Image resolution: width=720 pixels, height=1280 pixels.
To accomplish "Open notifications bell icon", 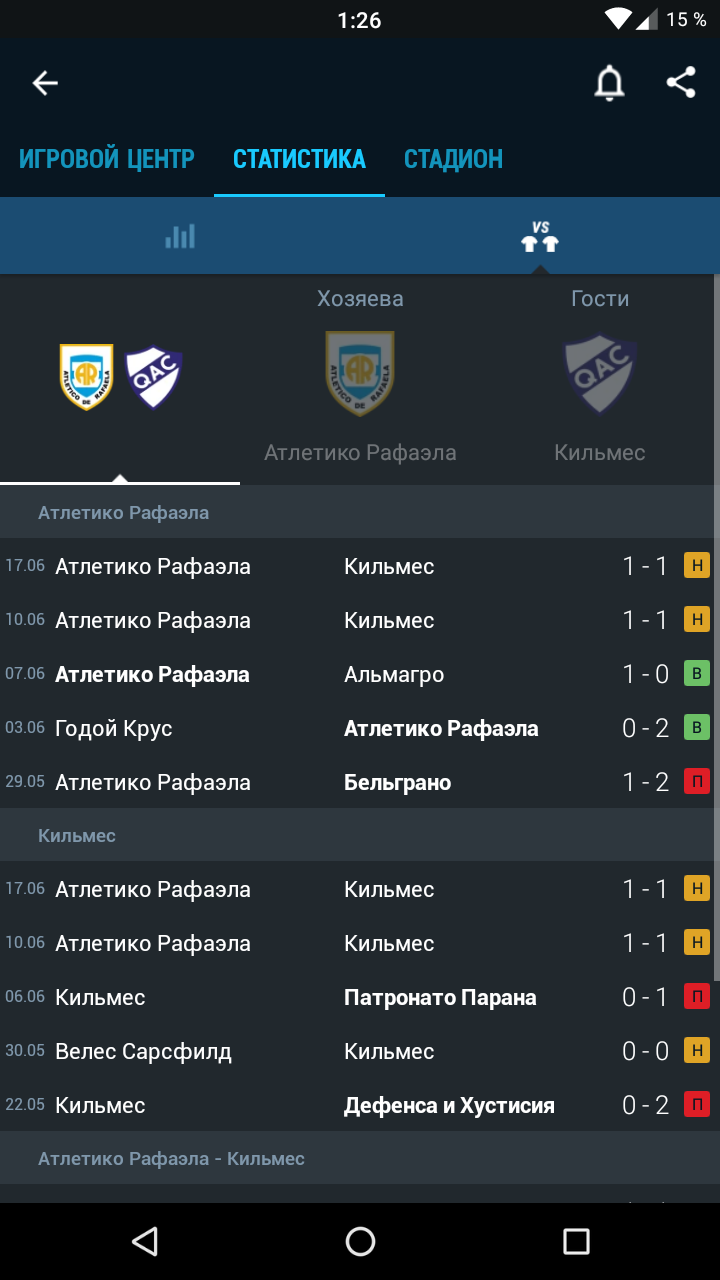I will [x=609, y=83].
